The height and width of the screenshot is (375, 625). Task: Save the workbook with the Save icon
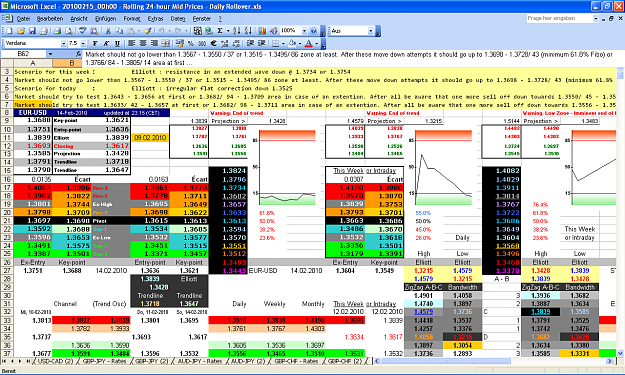click(32, 31)
